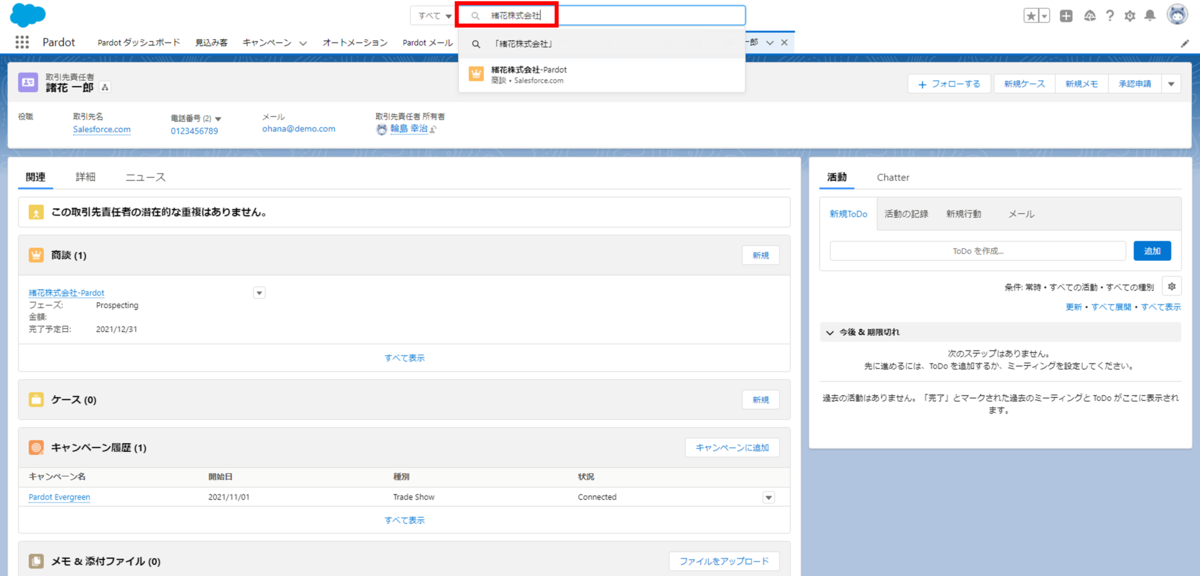The image size is (1200, 576).
Task: Open Salesforce.com account link
Action: [x=102, y=130]
